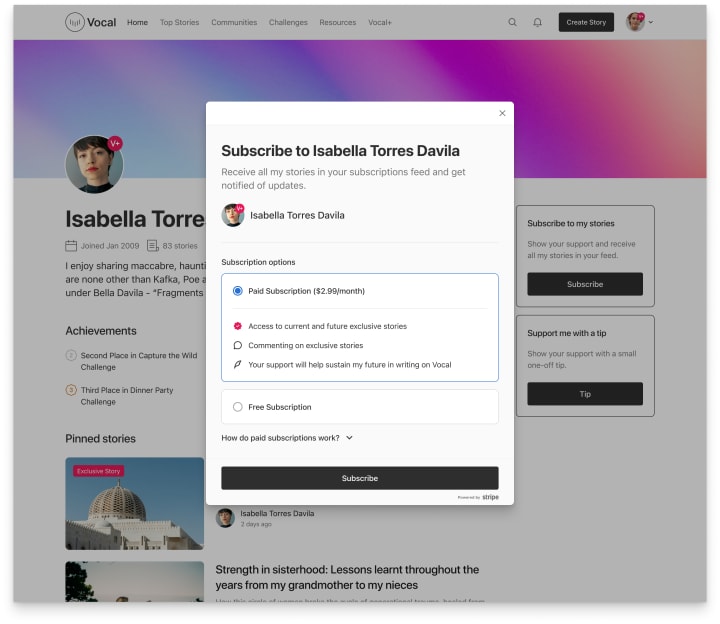Click the Joined date calendar icon

[x=71, y=246]
